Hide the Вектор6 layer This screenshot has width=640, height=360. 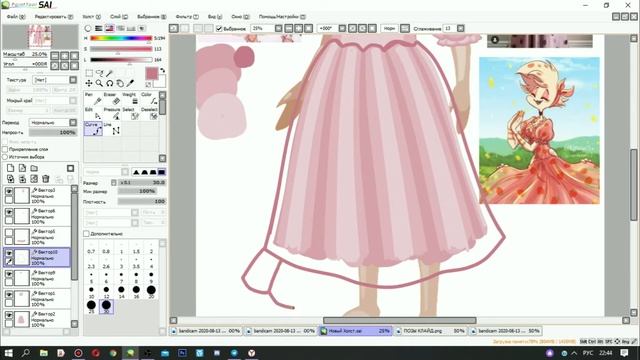[x=9, y=212]
